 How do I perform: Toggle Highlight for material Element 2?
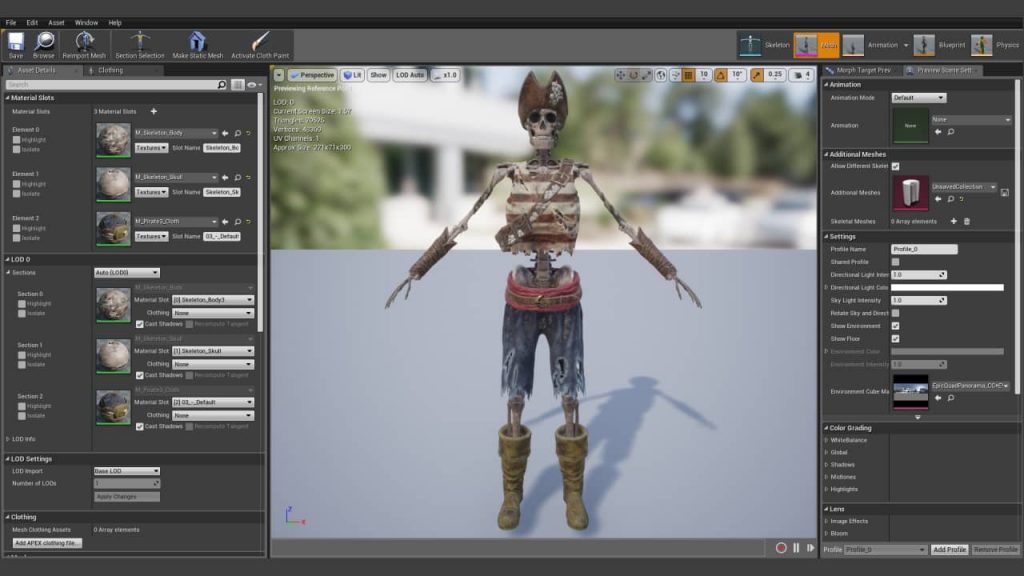[16, 229]
